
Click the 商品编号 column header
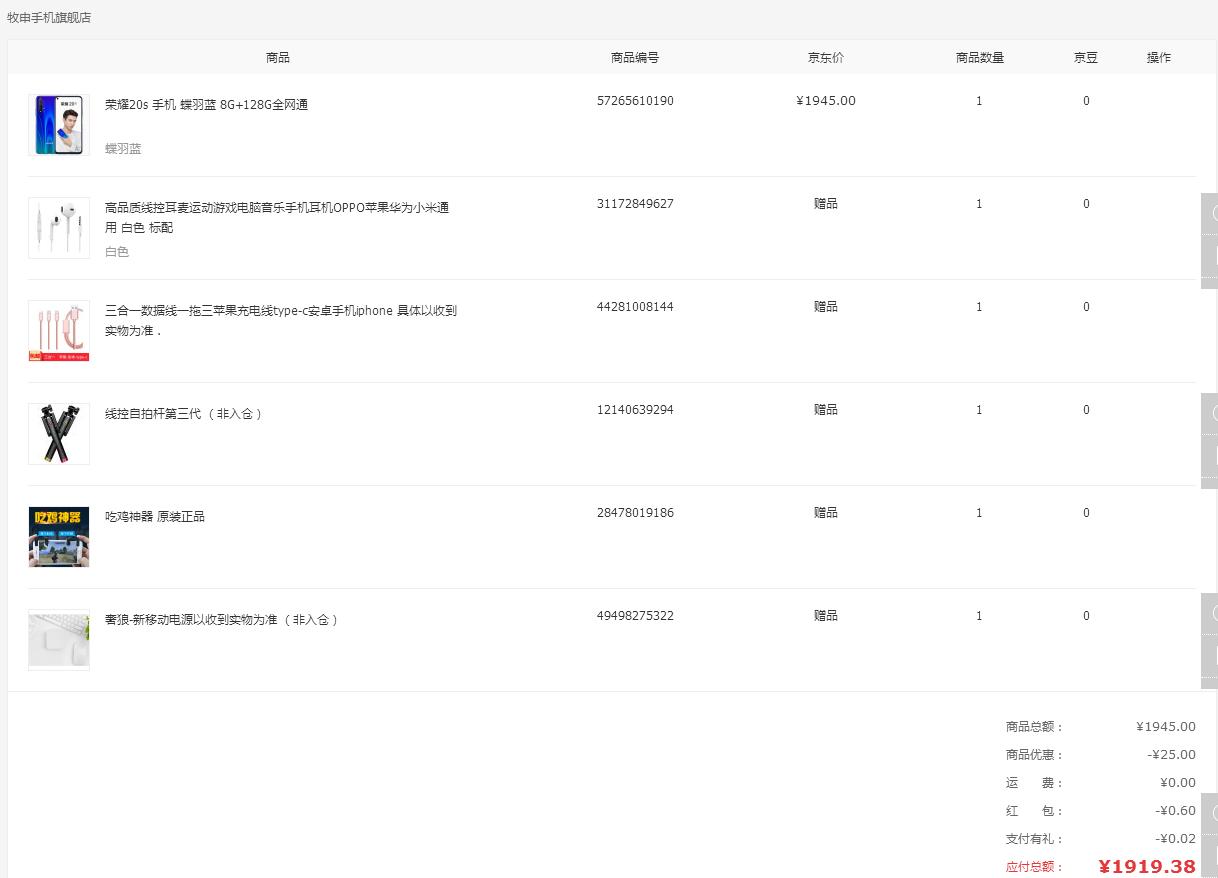635,57
